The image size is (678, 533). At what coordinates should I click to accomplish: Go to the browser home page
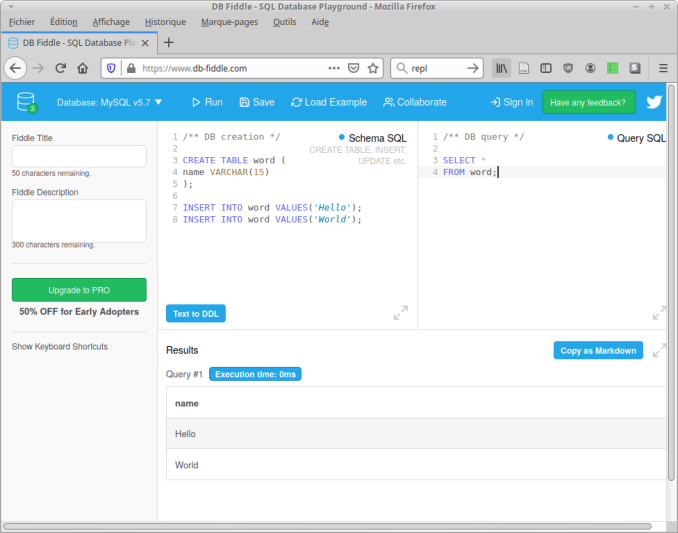pyautogui.click(x=83, y=68)
